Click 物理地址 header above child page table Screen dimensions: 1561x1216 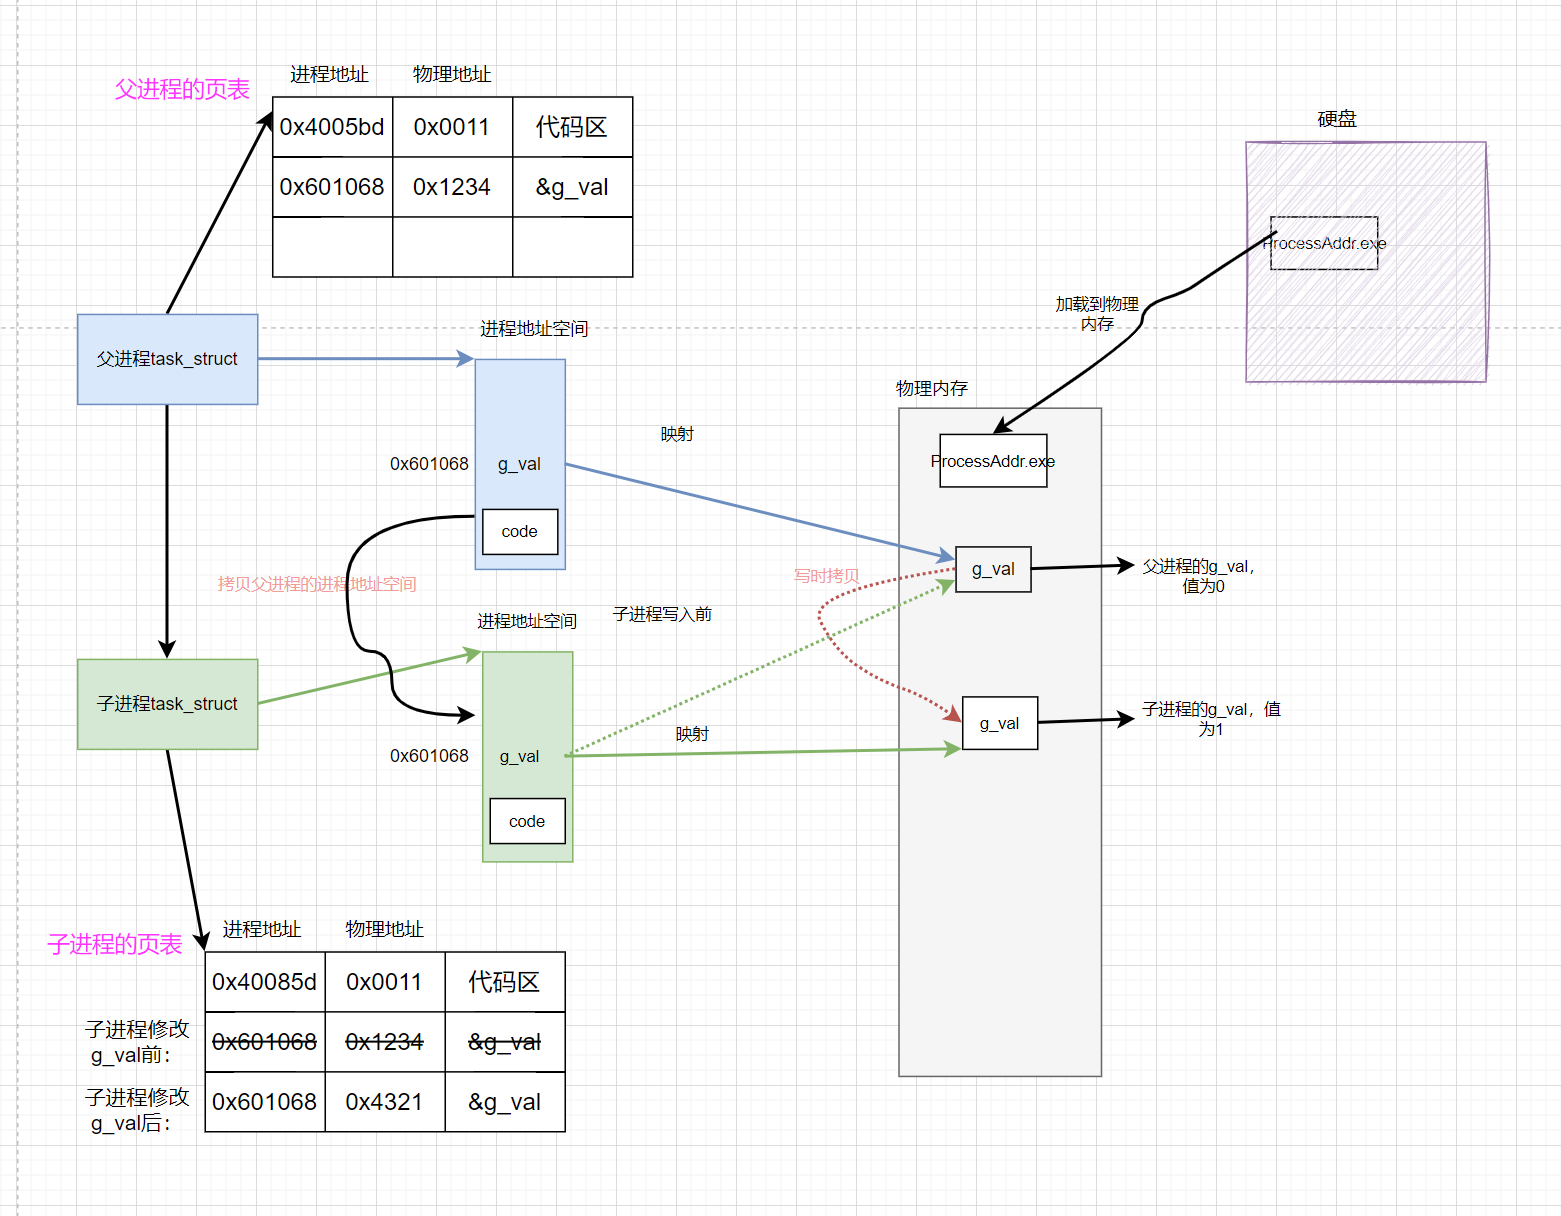pos(385,929)
